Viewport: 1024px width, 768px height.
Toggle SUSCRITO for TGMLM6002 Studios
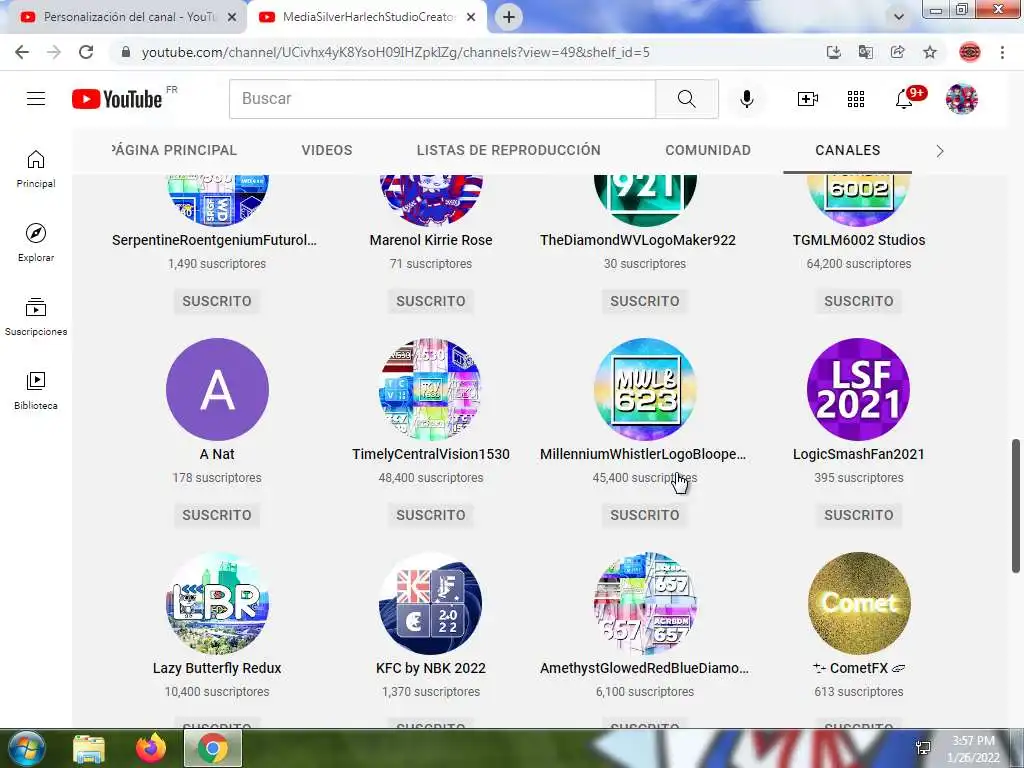[859, 301]
